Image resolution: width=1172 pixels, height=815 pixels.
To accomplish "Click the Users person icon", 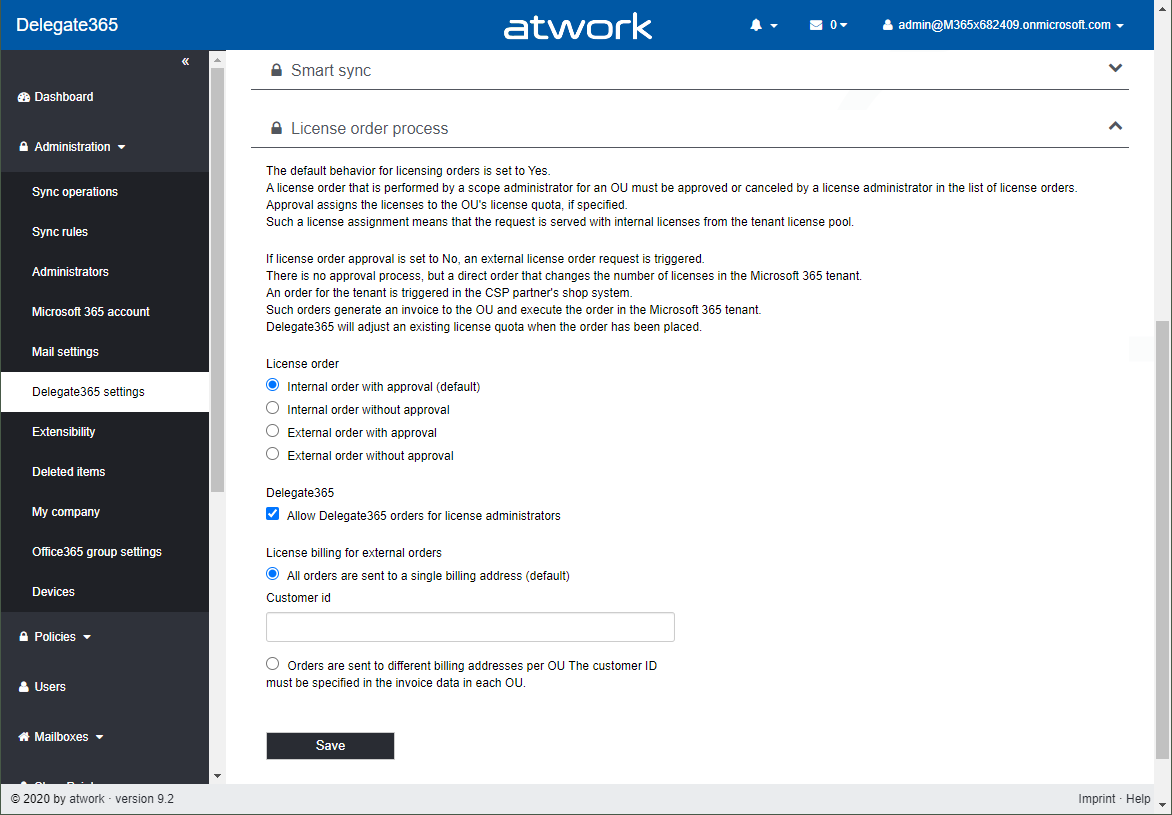I will pyautogui.click(x=24, y=686).
